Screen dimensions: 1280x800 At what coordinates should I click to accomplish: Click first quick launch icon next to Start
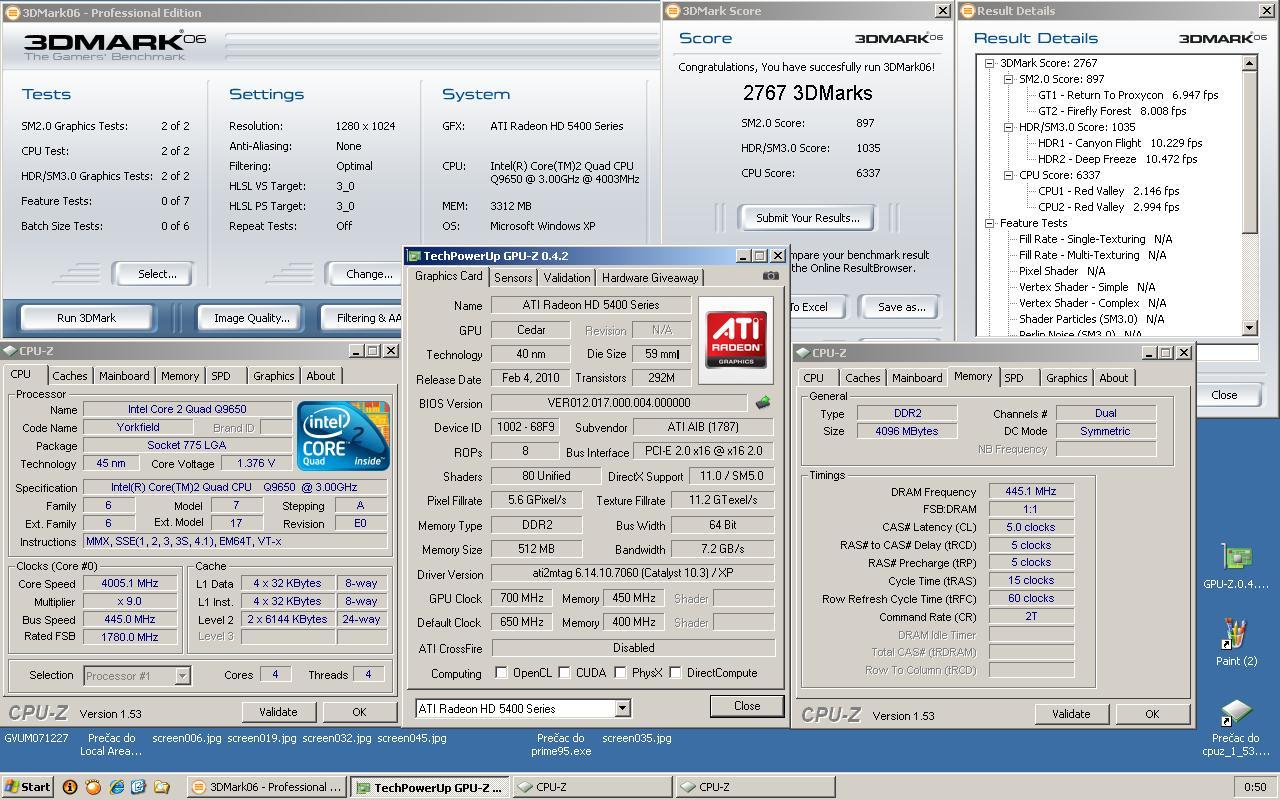point(69,787)
